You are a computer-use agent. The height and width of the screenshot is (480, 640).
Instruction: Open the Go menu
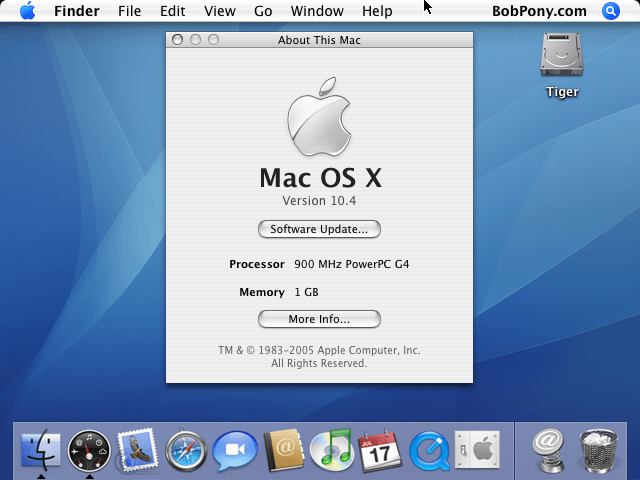[263, 11]
